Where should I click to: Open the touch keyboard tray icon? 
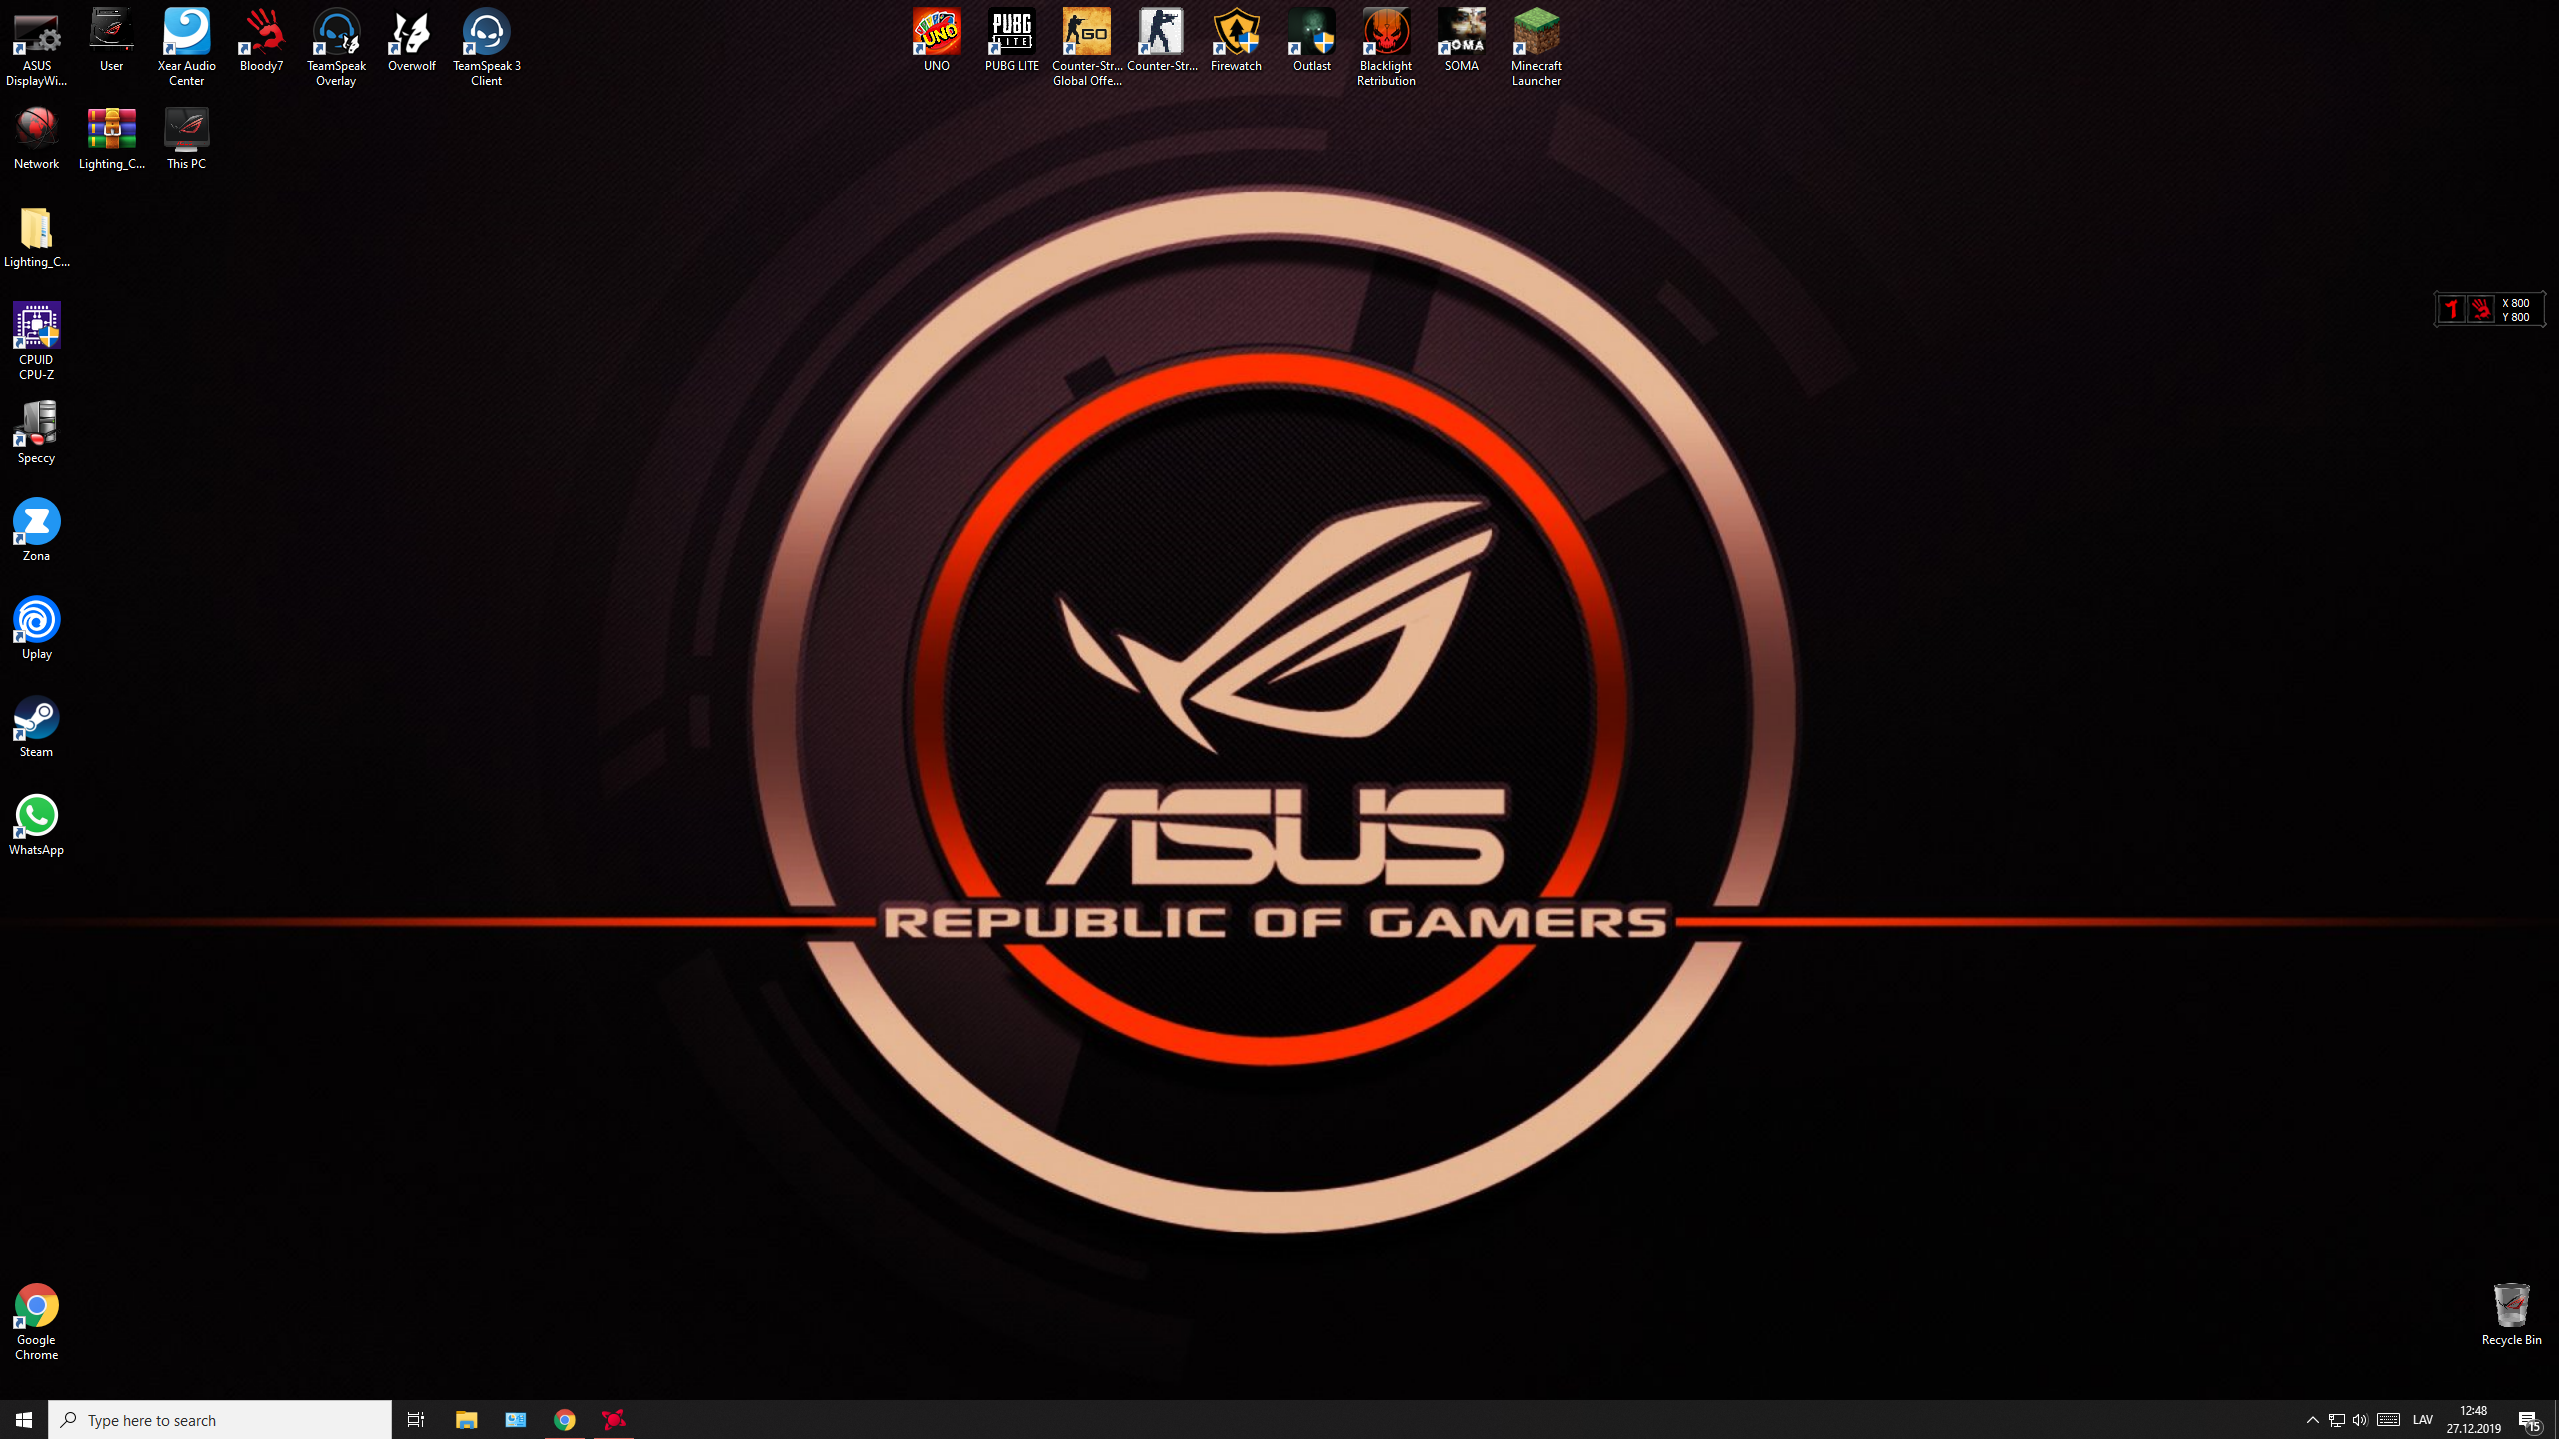(2388, 1419)
